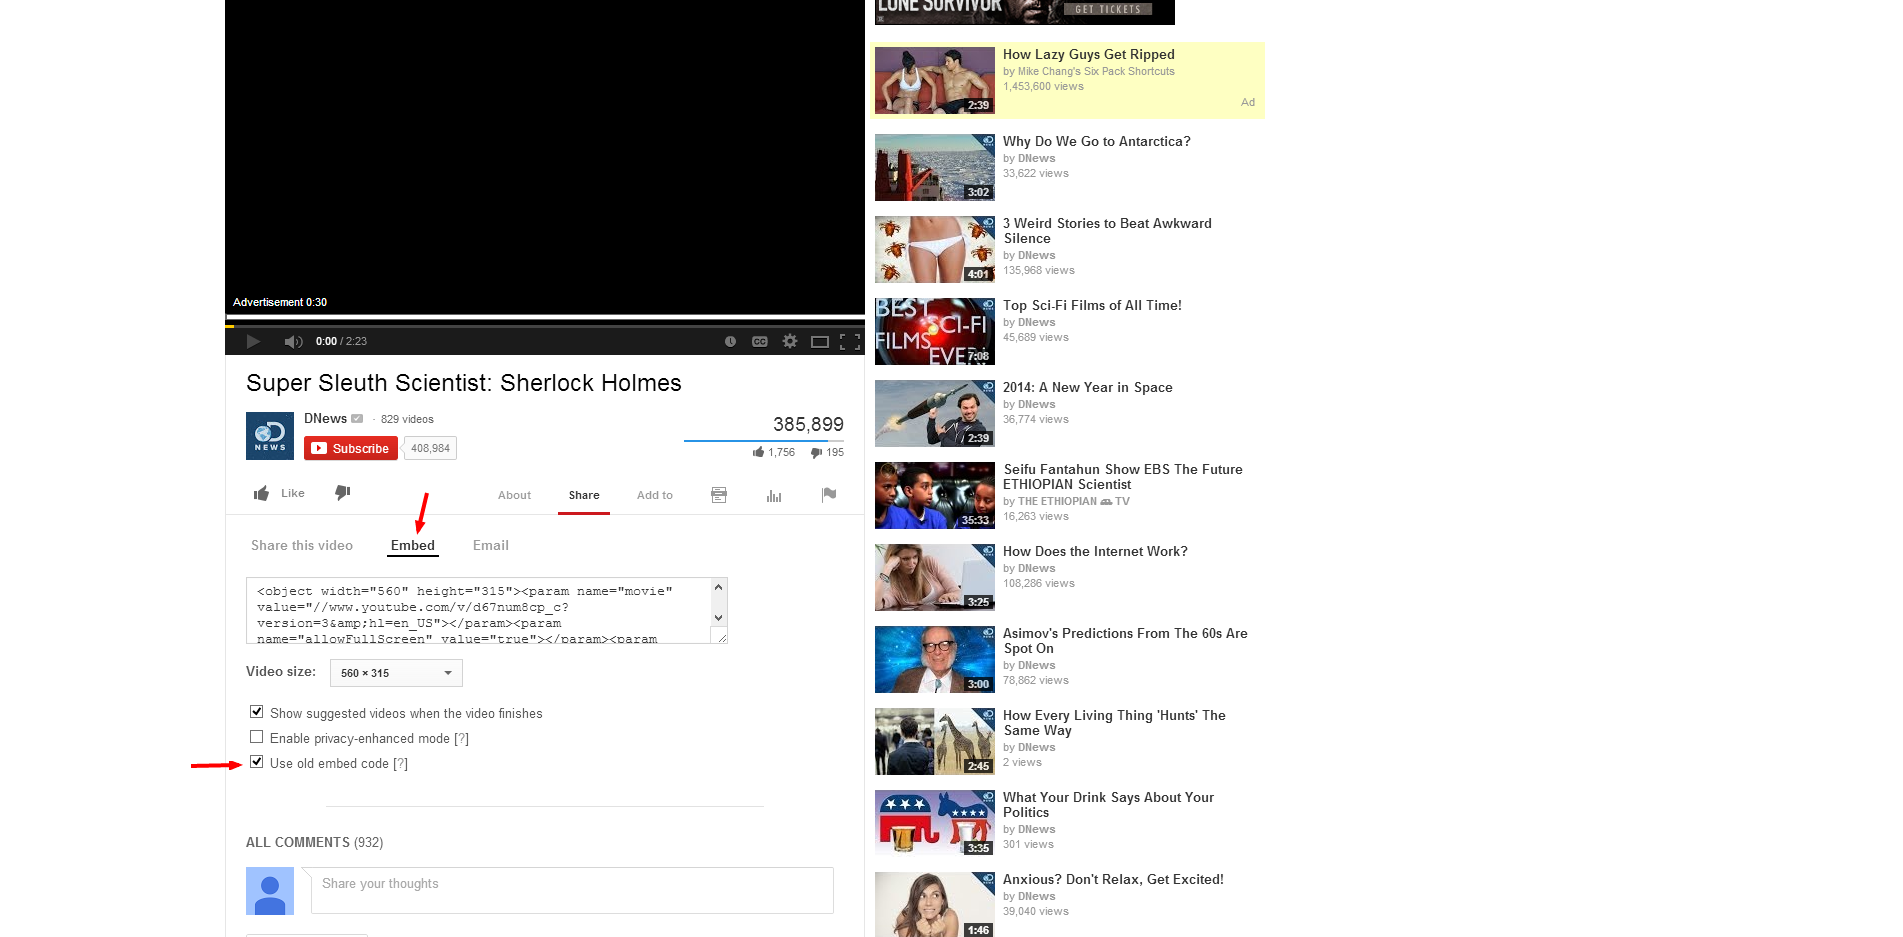Viewport: 1903px width, 937px height.
Task: Click the 829 videos text
Action: pos(407,419)
